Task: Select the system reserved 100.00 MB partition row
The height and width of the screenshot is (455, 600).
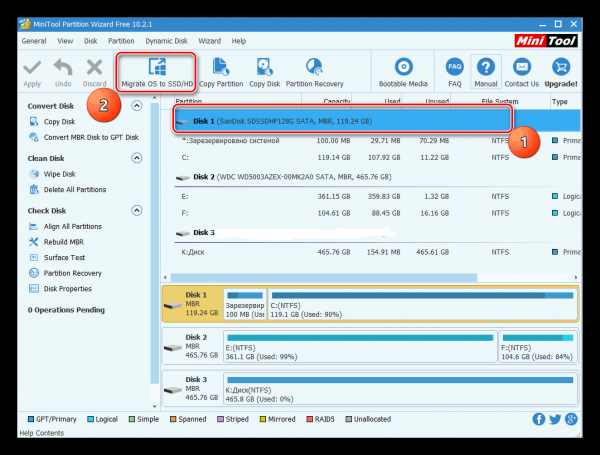Action: click(x=377, y=141)
